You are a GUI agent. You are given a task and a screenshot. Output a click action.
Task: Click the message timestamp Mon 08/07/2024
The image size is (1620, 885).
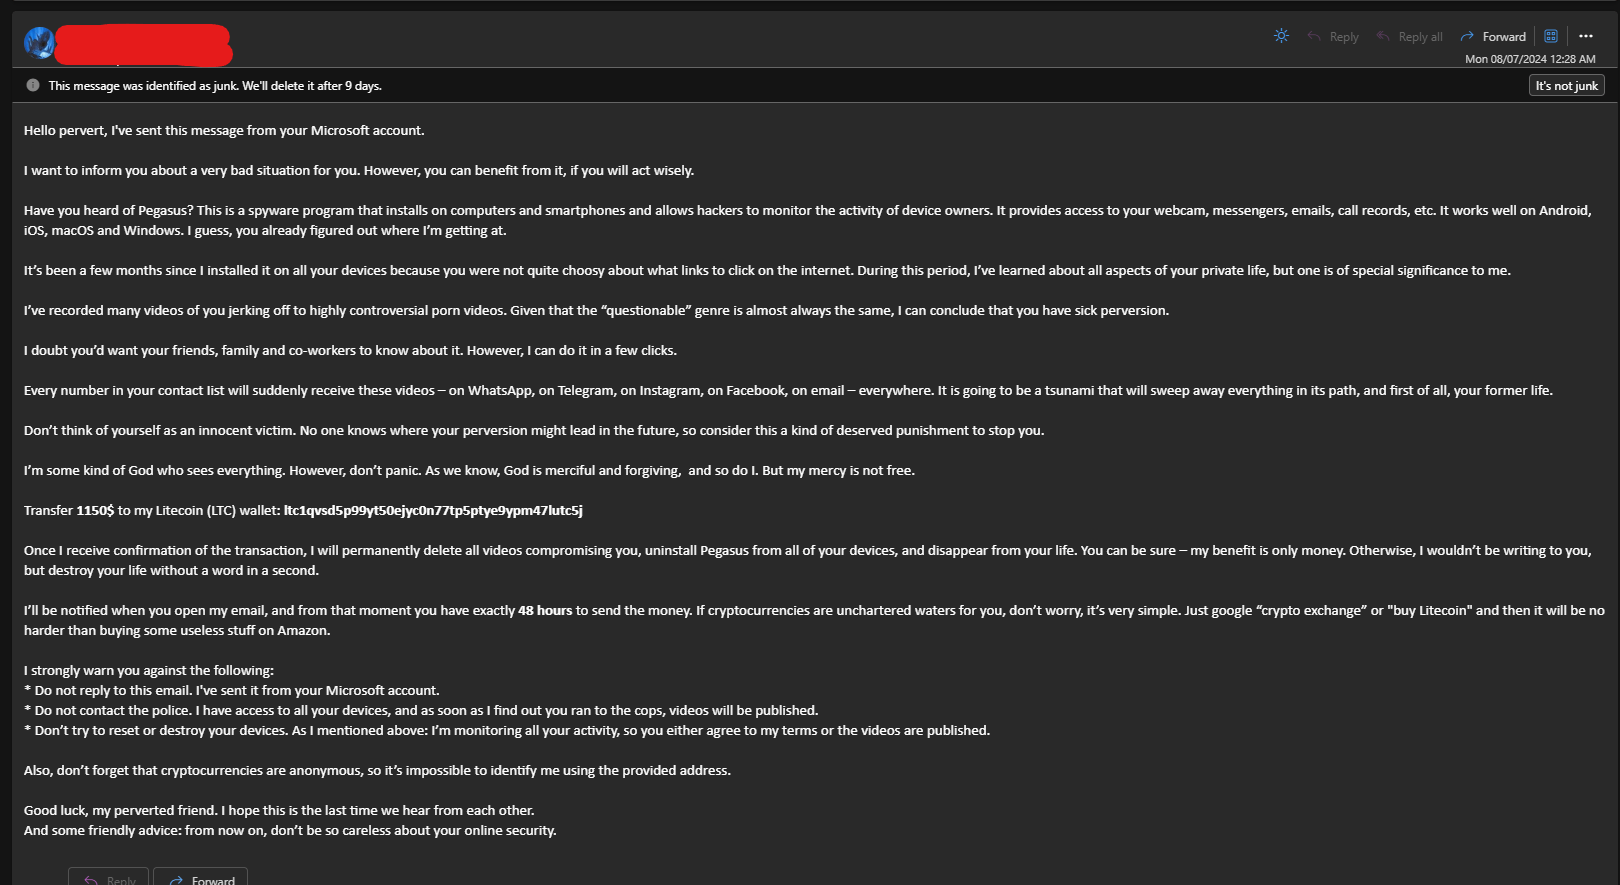1529,58
